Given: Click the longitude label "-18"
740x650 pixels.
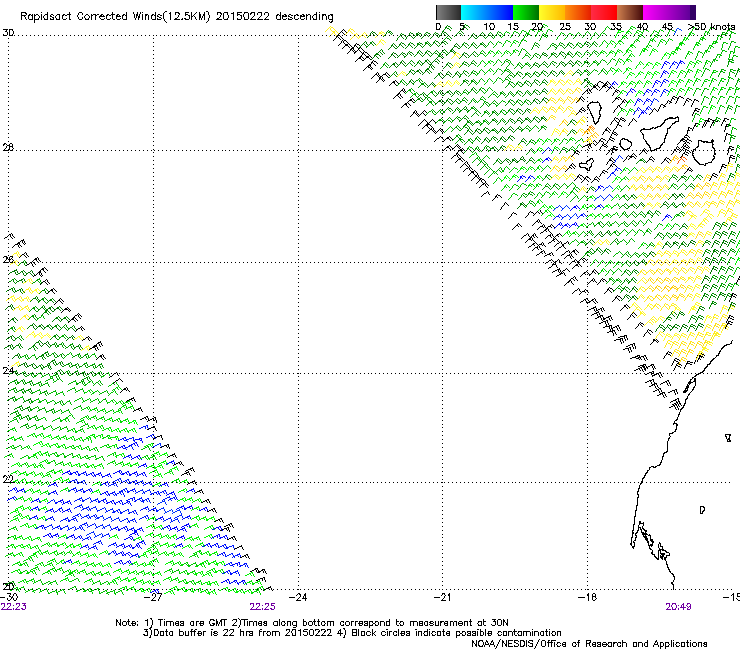Looking at the screenshot, I should click(587, 597).
